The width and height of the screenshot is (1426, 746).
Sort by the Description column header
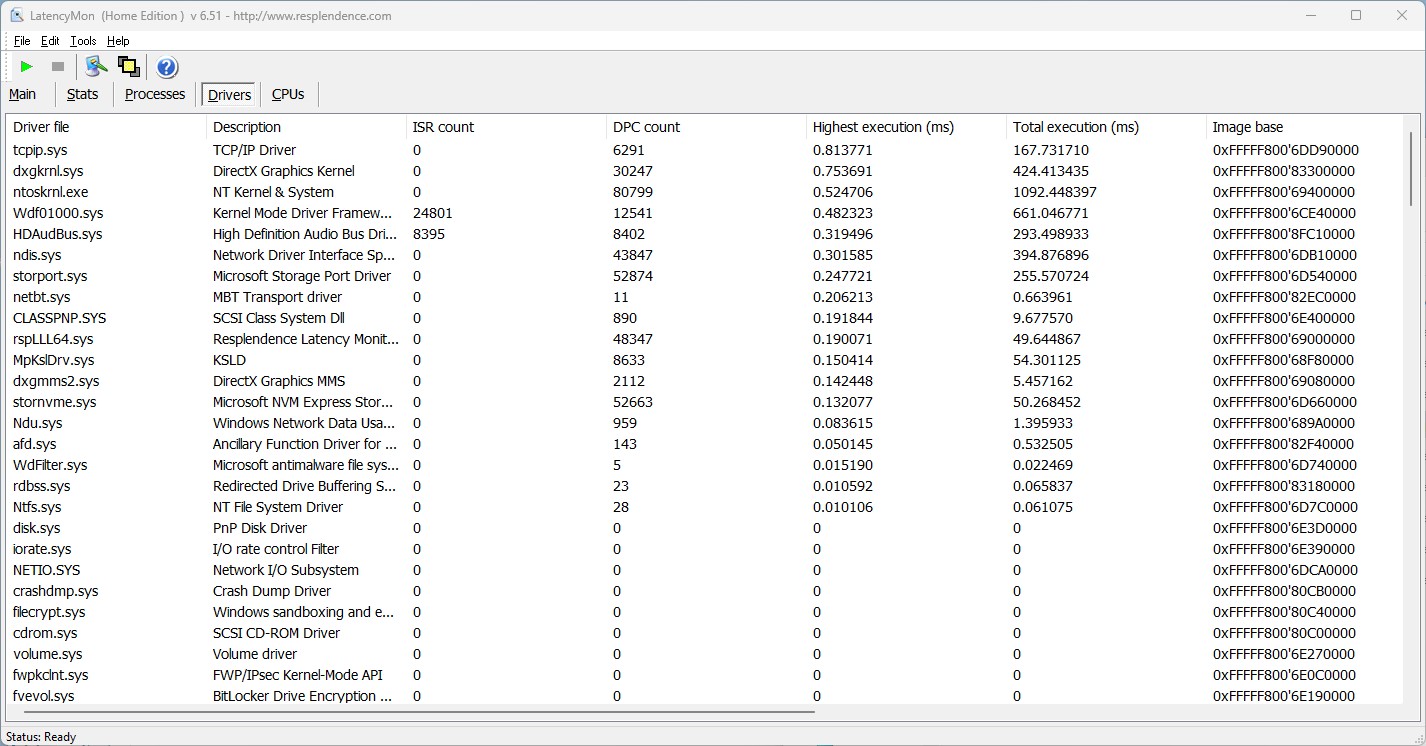[x=306, y=127]
